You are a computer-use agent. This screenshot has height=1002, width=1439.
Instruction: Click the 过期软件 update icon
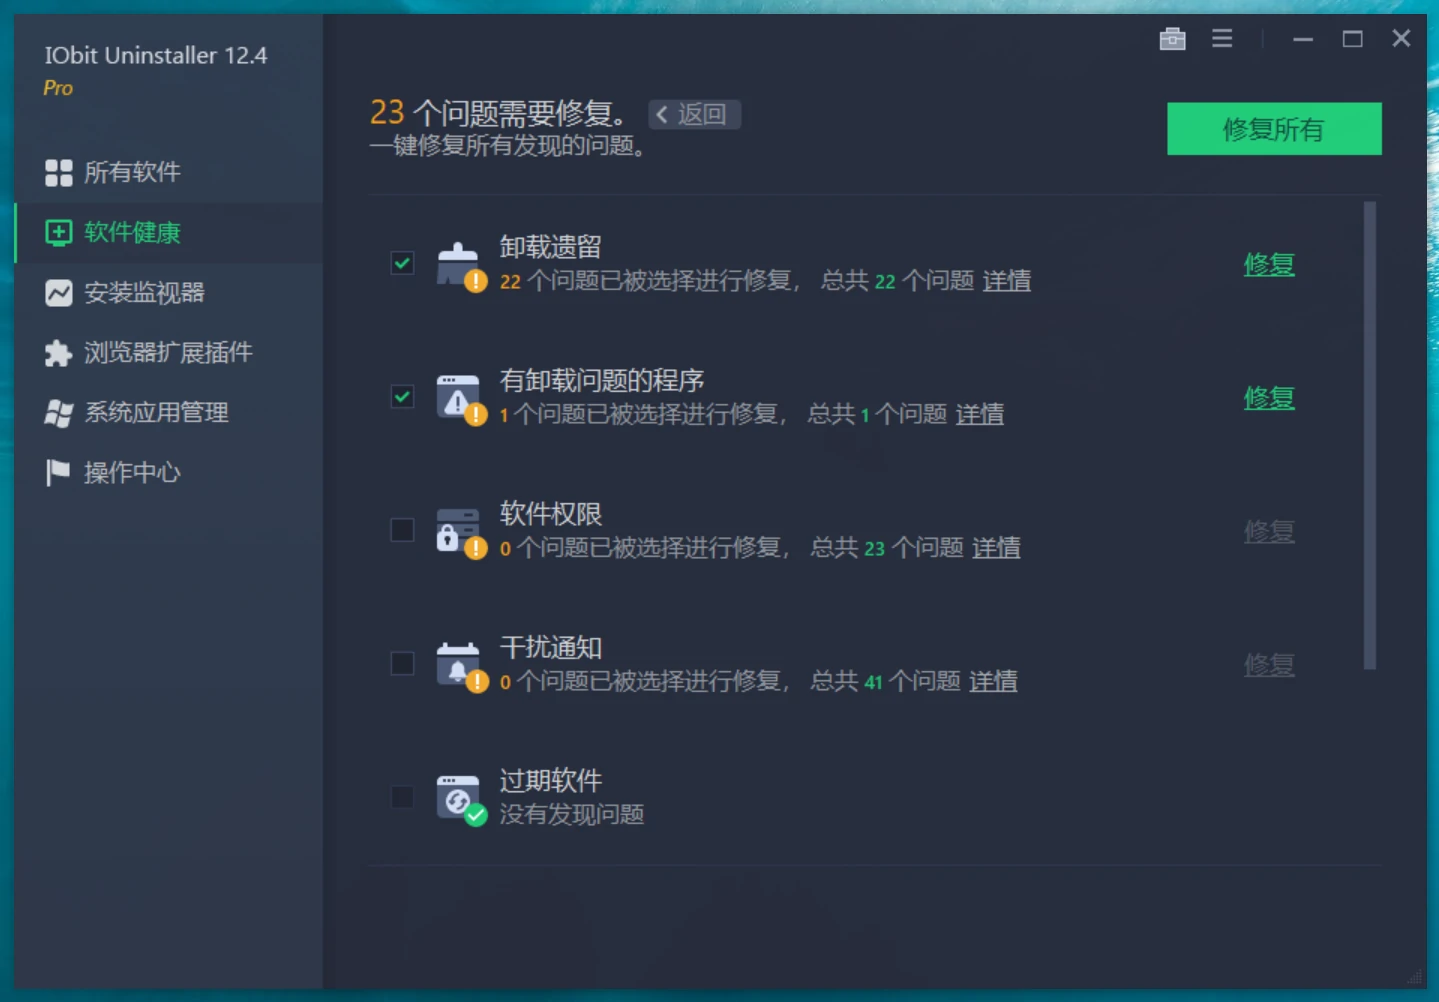[x=459, y=798]
